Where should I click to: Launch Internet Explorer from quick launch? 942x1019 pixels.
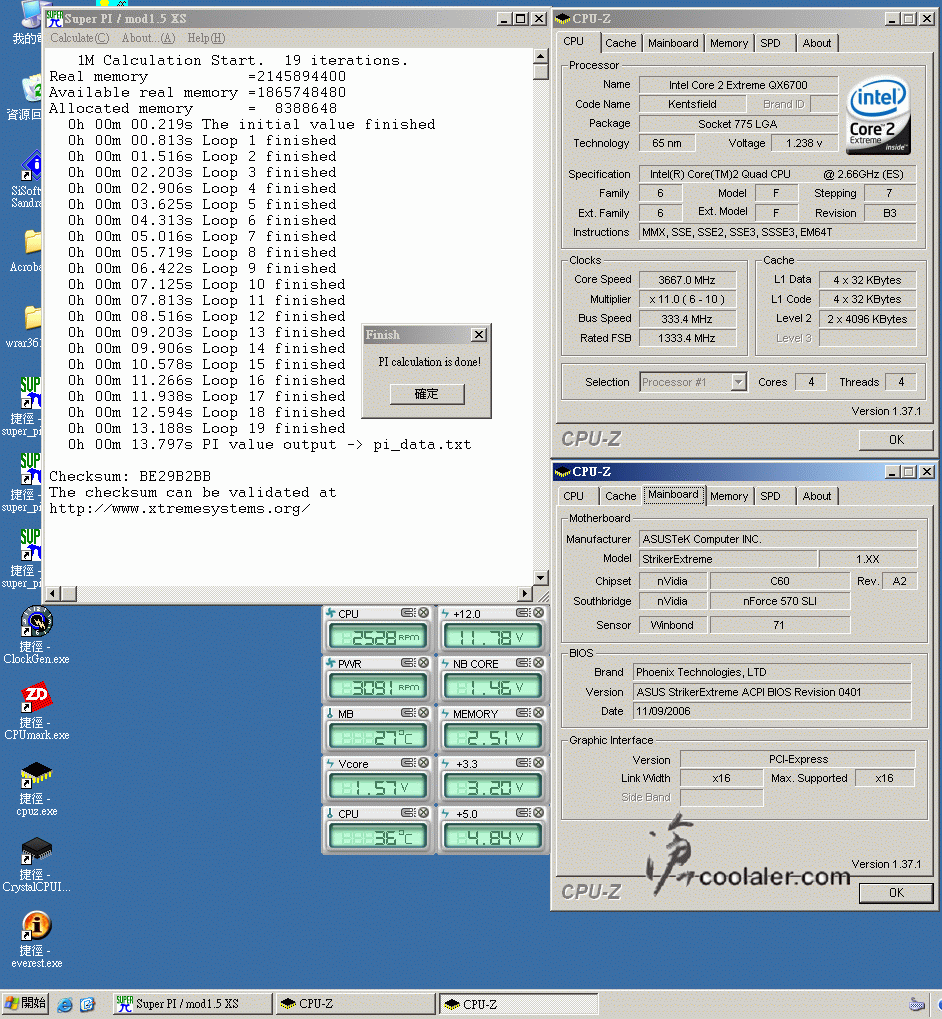point(65,1005)
